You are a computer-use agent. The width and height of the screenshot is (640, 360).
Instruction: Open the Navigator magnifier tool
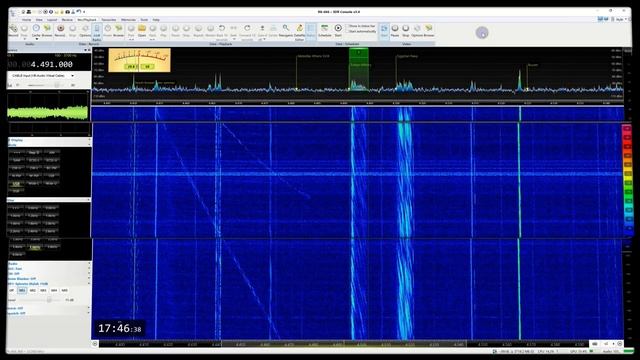click(x=286, y=31)
